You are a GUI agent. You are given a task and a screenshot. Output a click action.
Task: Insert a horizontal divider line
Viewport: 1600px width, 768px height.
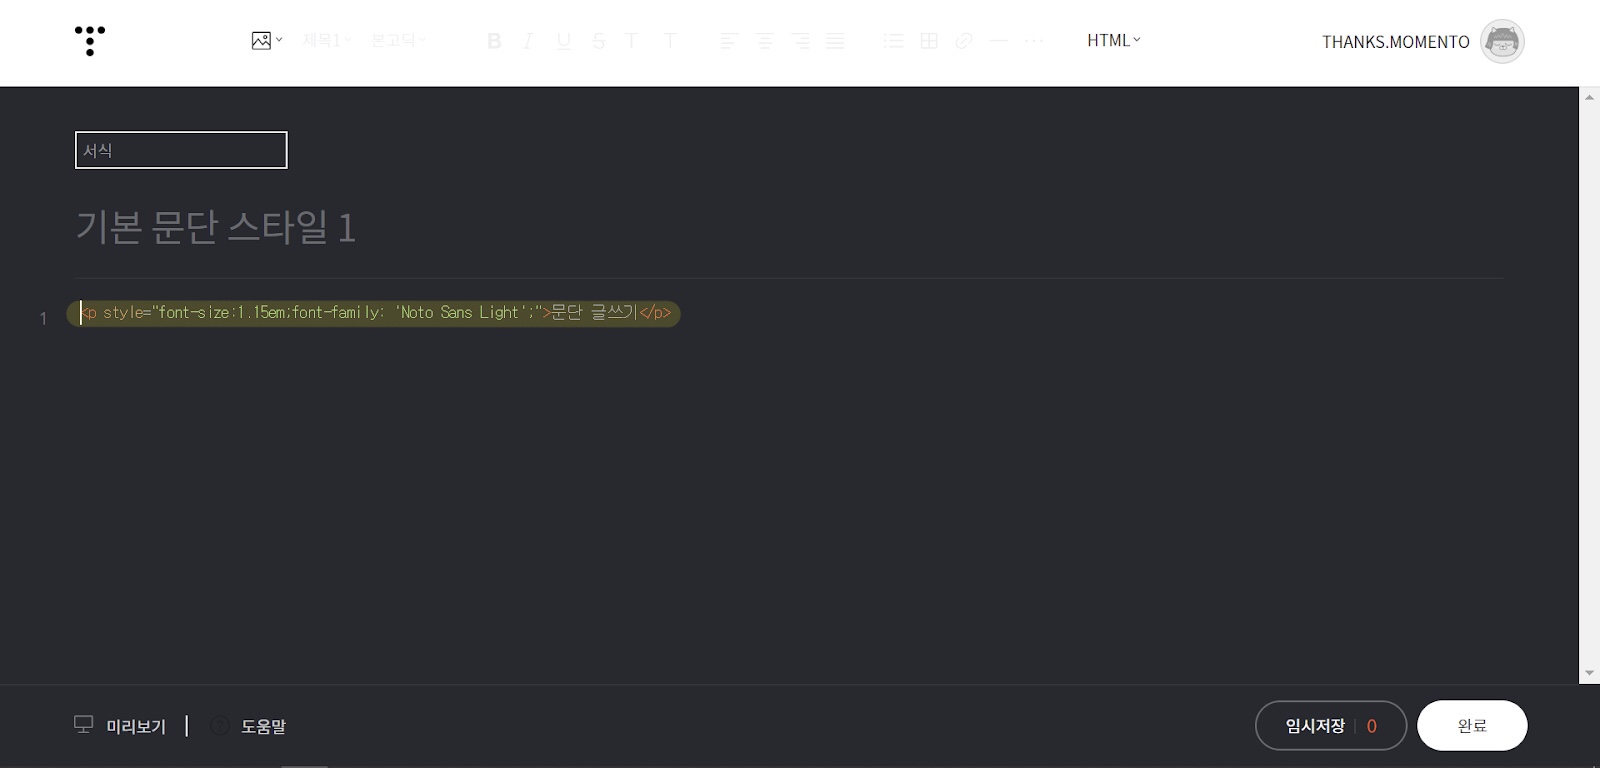tap(998, 41)
